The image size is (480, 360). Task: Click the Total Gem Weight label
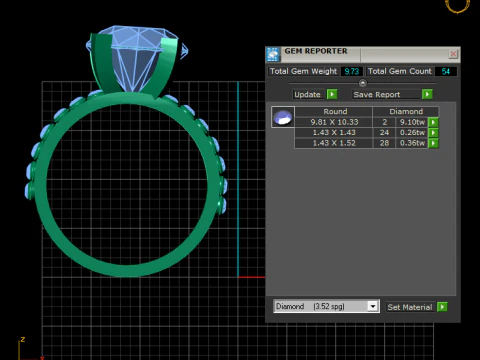pyautogui.click(x=303, y=71)
